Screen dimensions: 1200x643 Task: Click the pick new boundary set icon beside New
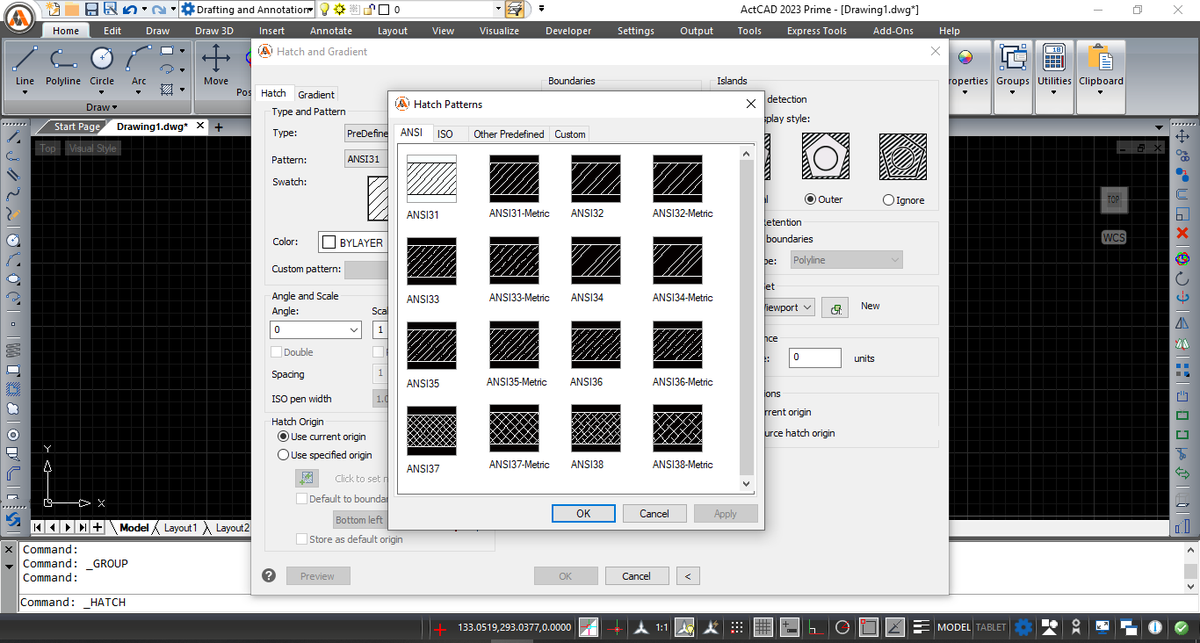(x=835, y=307)
